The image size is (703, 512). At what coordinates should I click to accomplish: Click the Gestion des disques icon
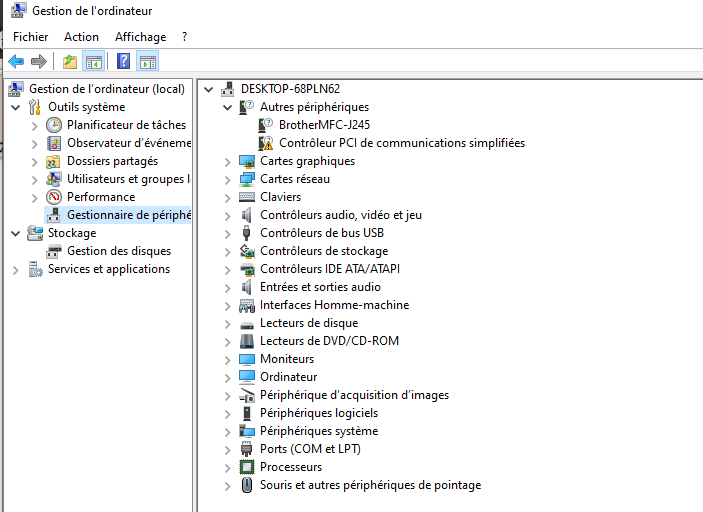54,251
